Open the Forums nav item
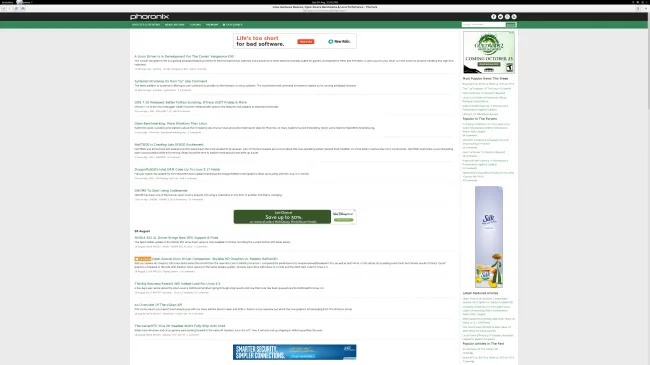Viewport: 650px width, 365px height. pyautogui.click(x=195, y=25)
